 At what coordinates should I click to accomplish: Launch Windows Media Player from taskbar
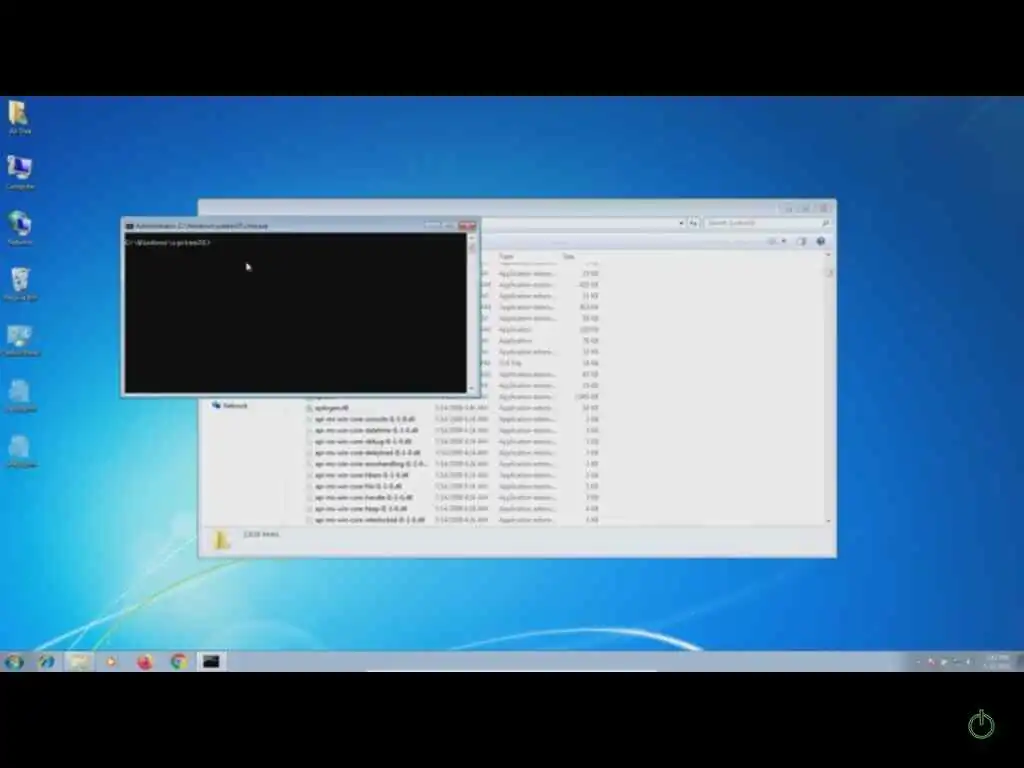click(111, 662)
